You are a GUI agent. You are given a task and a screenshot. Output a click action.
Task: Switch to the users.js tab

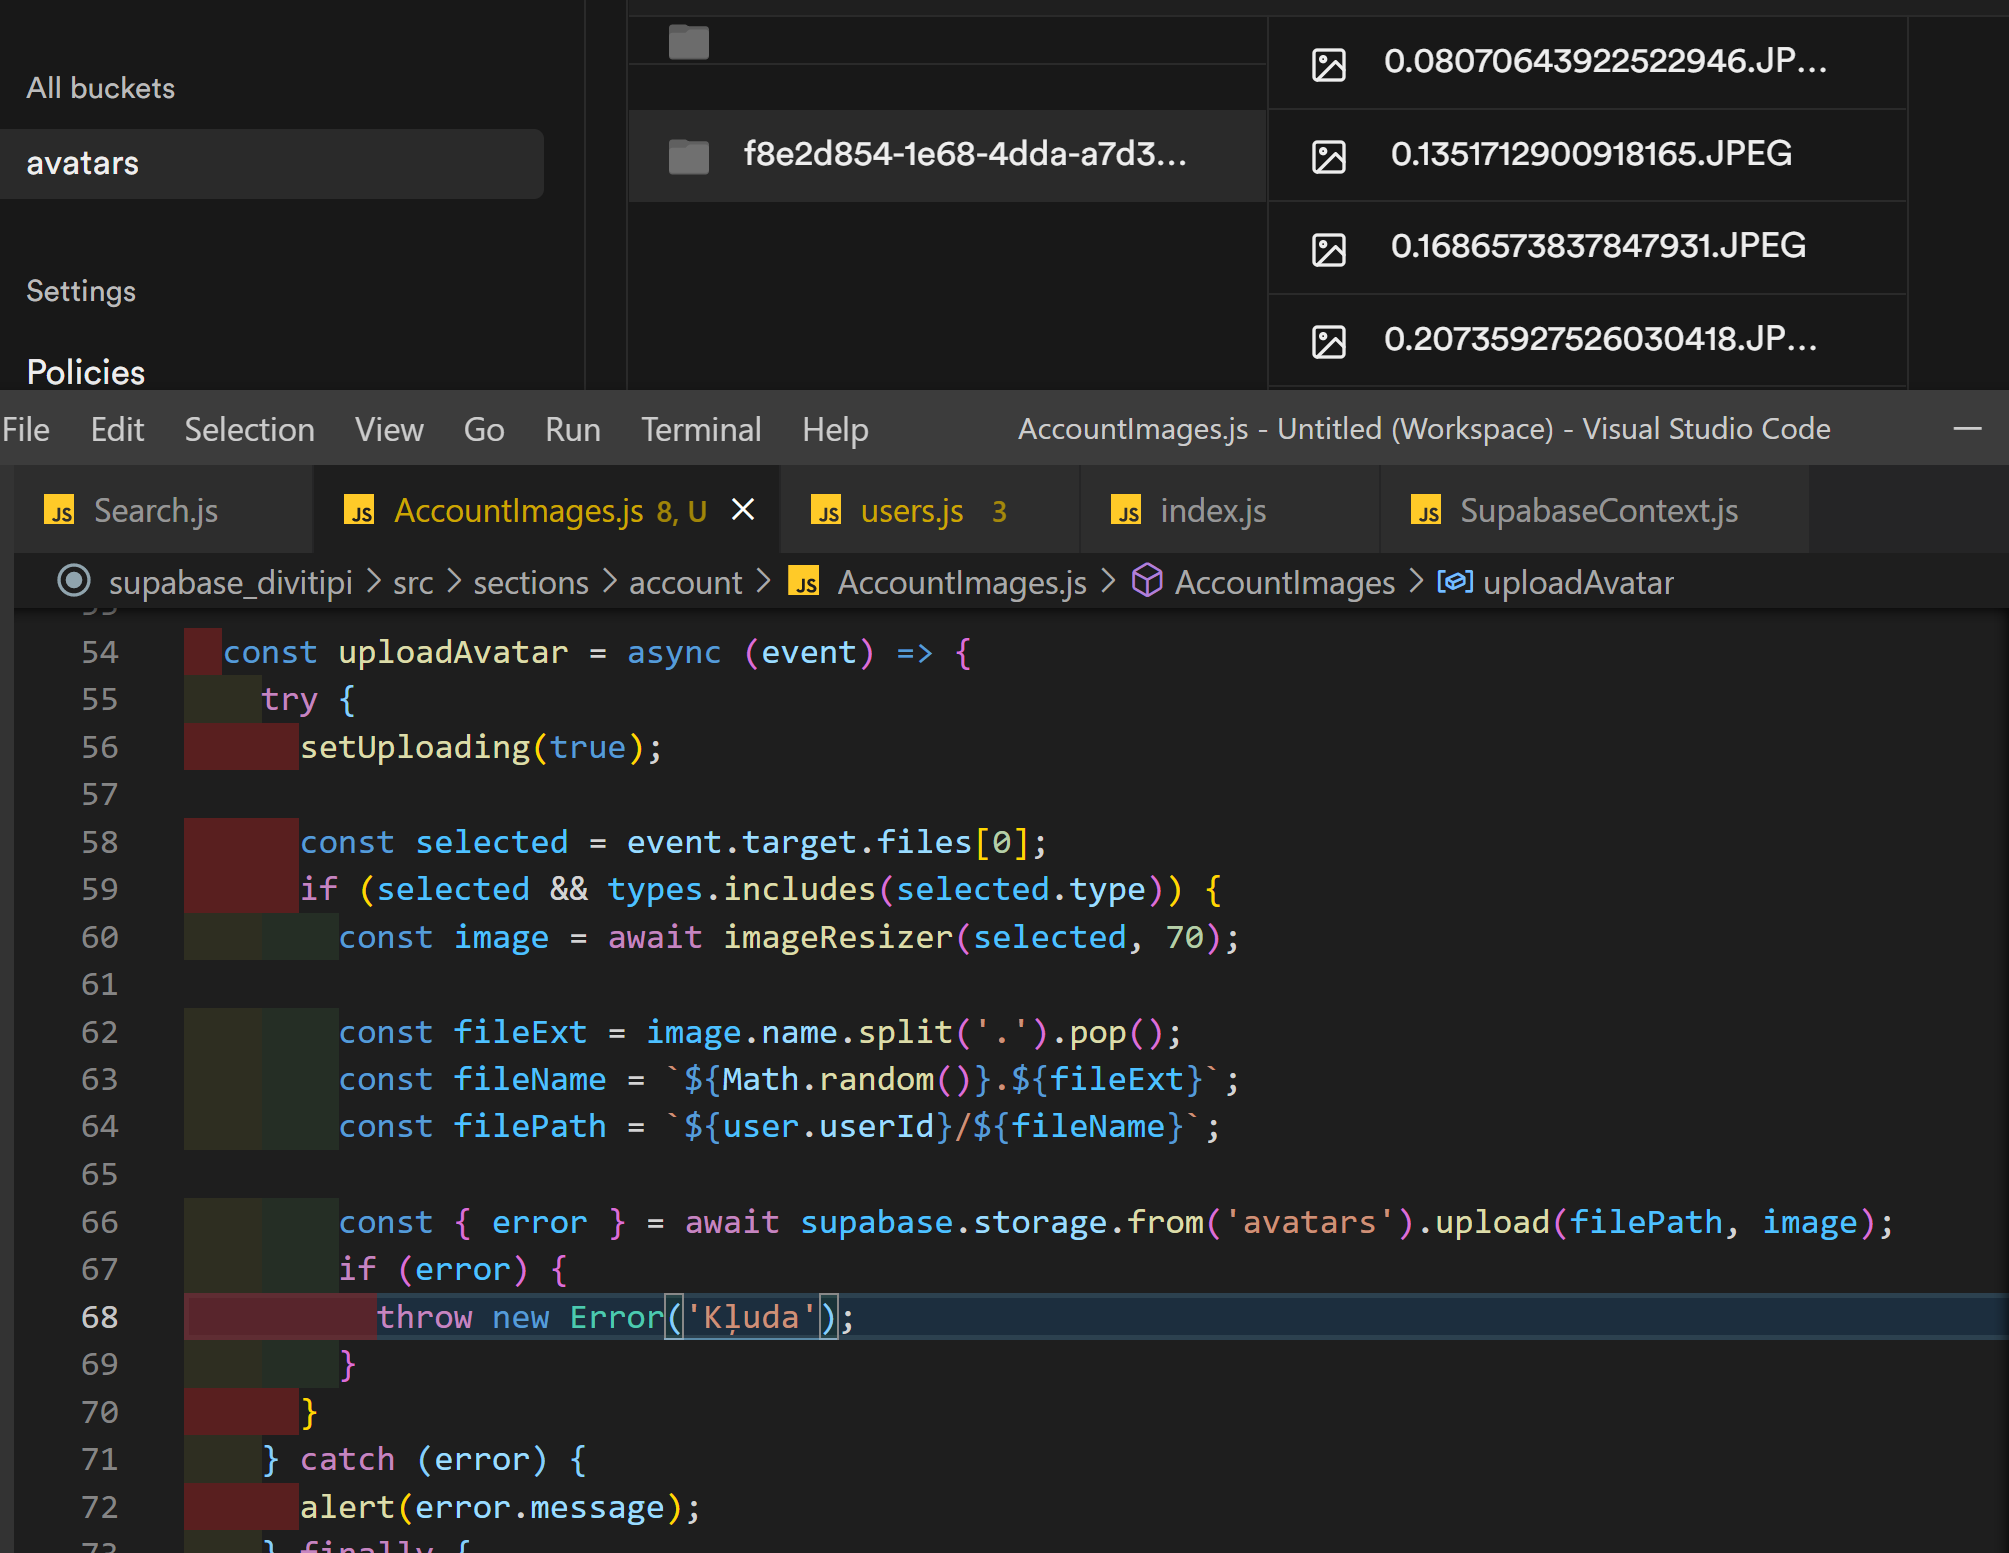click(911, 511)
